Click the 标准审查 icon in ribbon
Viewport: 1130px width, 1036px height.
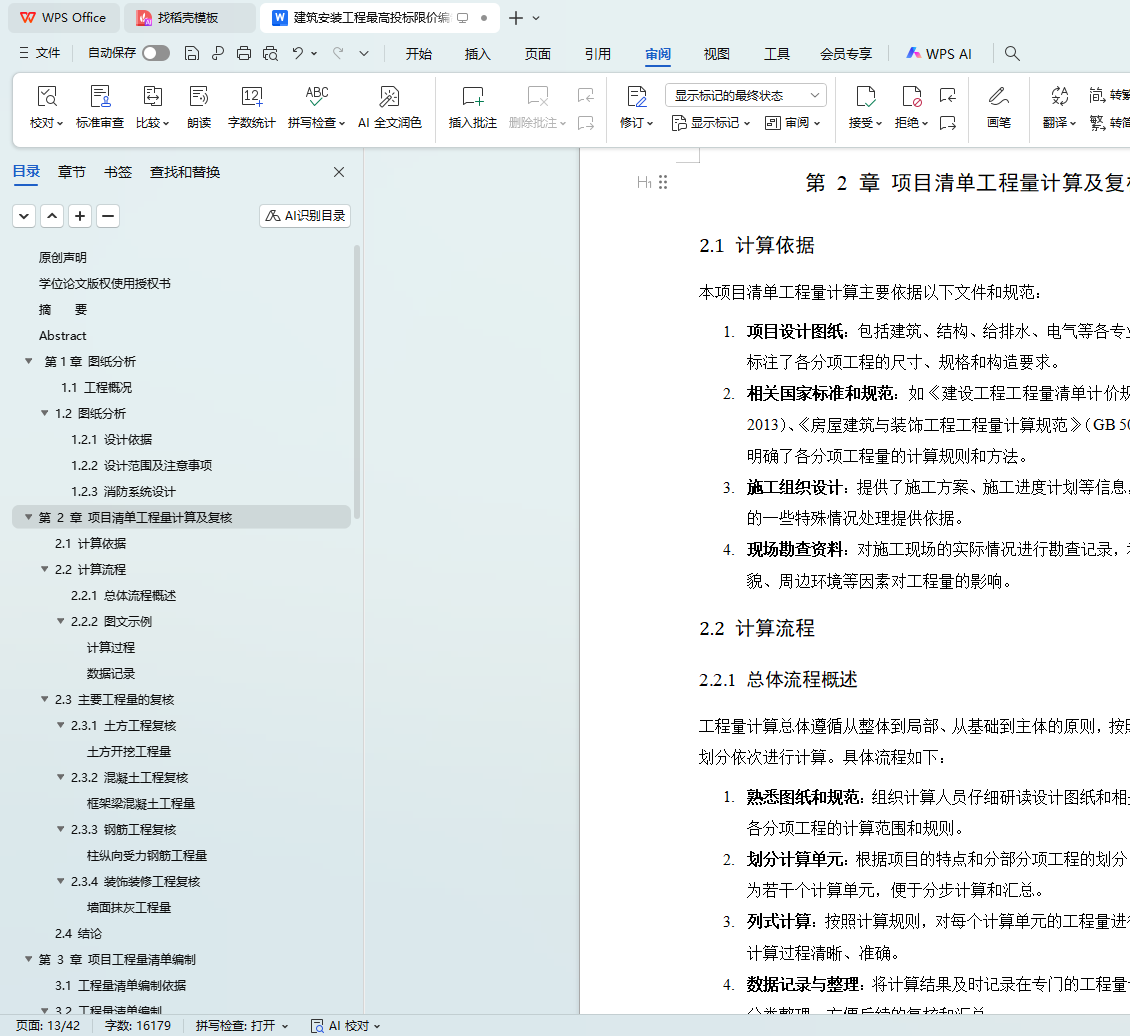coord(100,97)
